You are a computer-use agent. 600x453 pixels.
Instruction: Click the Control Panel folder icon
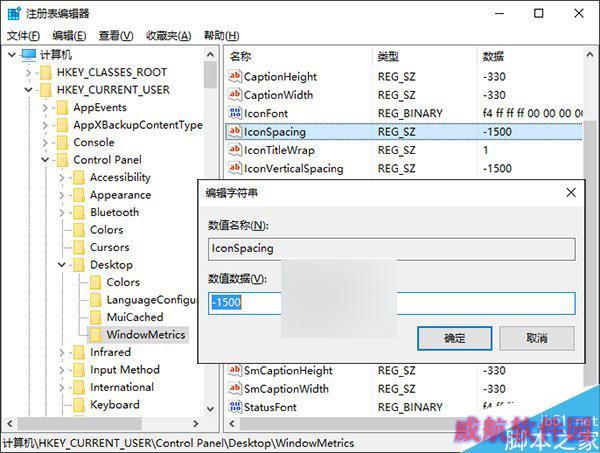click(x=62, y=160)
